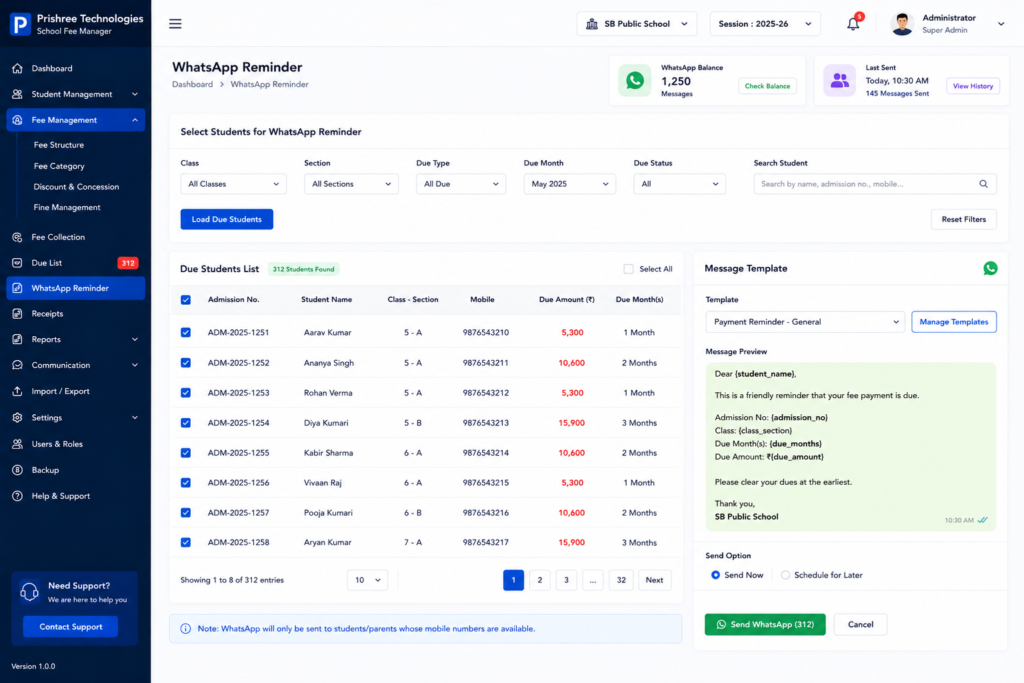Open the All Sections dropdown
Screen dimensions: 1024x683
pyautogui.click(x=351, y=184)
